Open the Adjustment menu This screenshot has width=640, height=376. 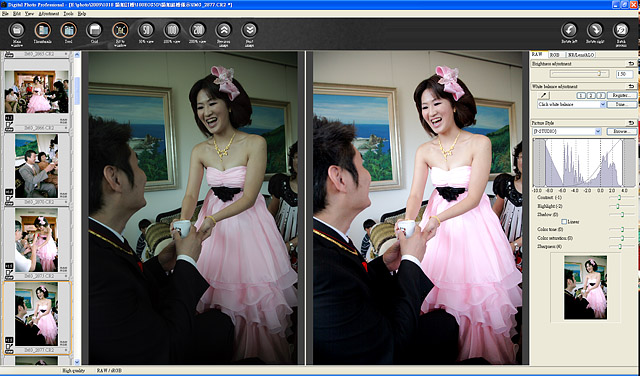[49, 13]
